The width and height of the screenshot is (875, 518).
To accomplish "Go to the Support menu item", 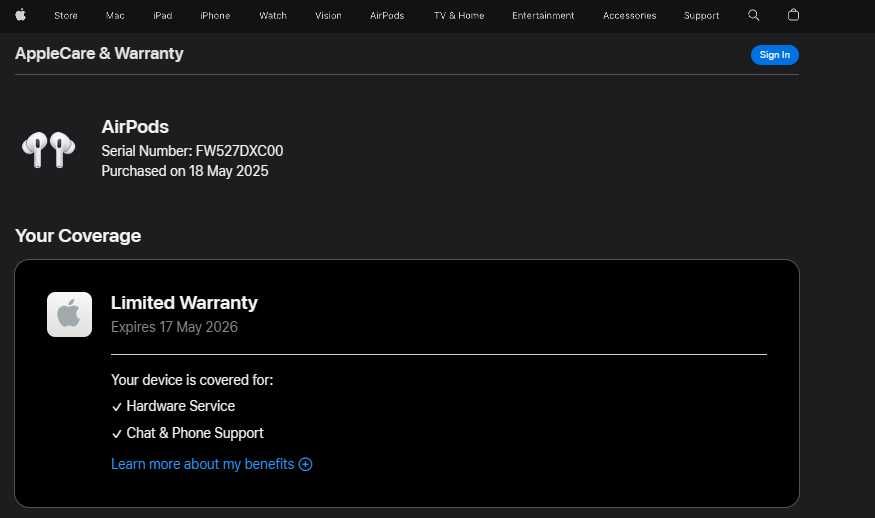I will coord(701,16).
